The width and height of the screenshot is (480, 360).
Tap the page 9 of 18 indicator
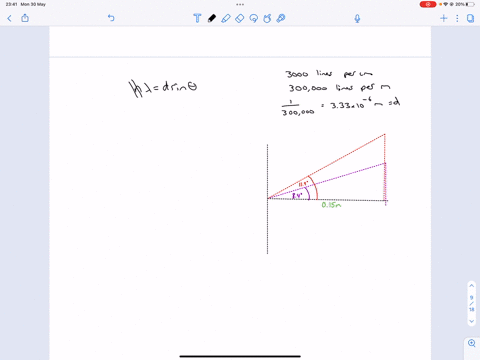(471, 303)
